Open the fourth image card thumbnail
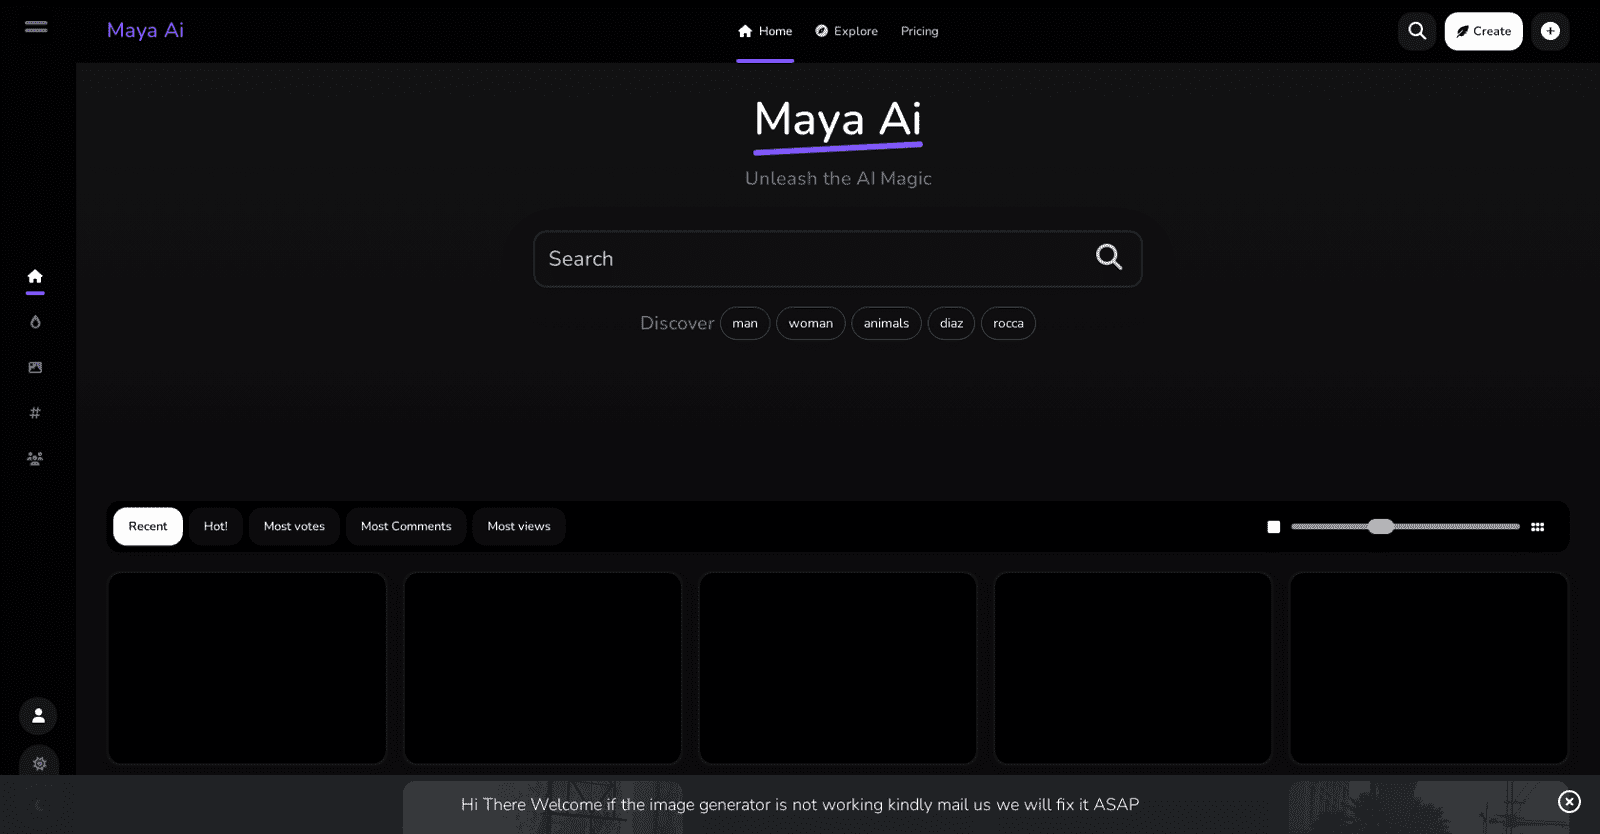 tap(1133, 668)
